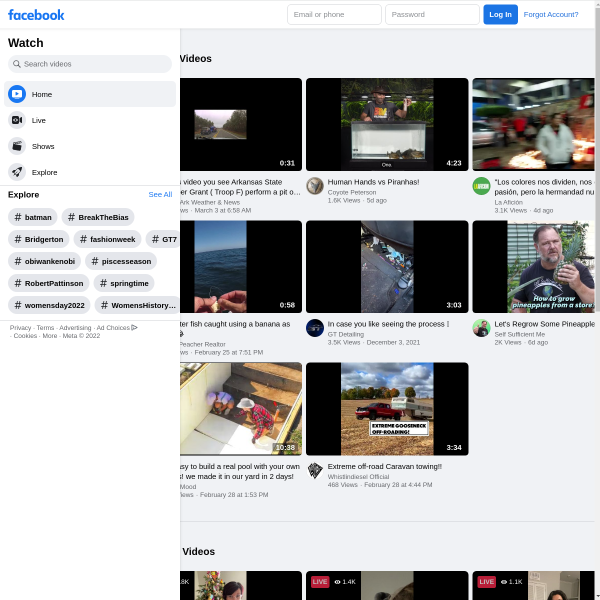Play the pool building video thumbnail

click(x=241, y=409)
